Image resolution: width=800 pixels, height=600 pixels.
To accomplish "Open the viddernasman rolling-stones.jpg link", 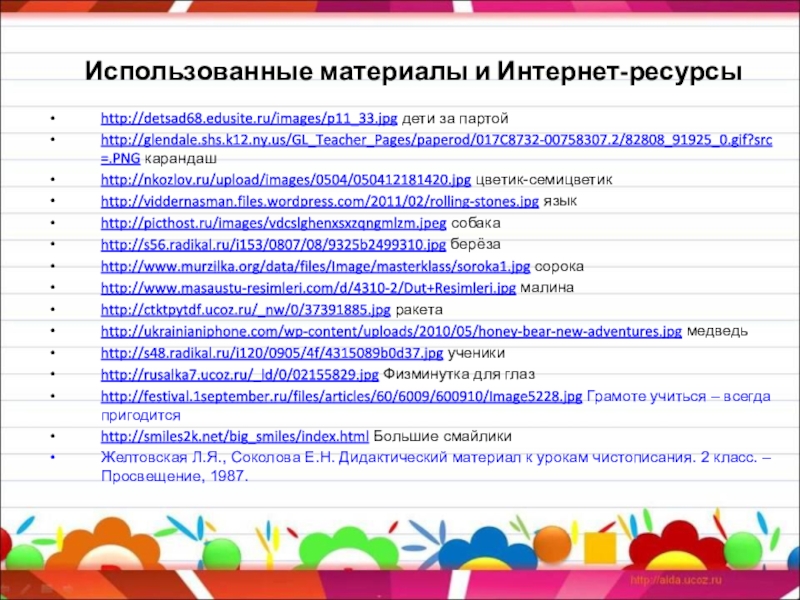I will pyautogui.click(x=320, y=201).
